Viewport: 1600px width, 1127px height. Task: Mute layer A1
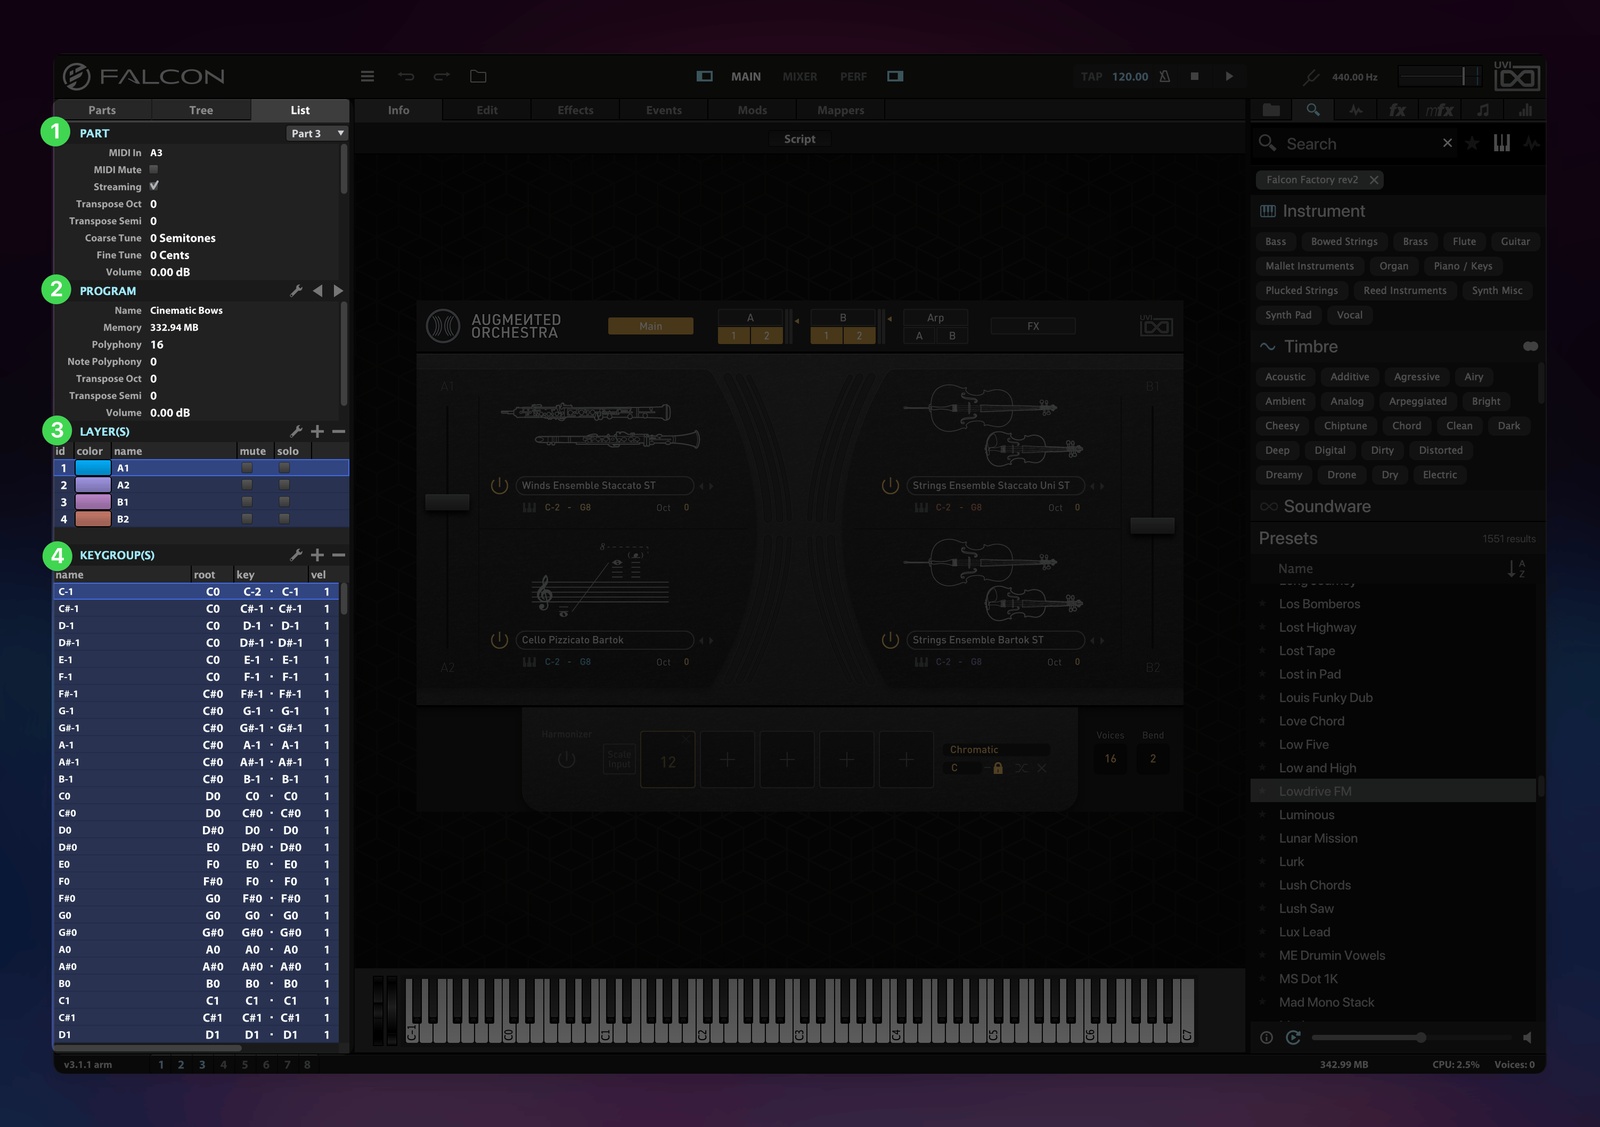(247, 468)
